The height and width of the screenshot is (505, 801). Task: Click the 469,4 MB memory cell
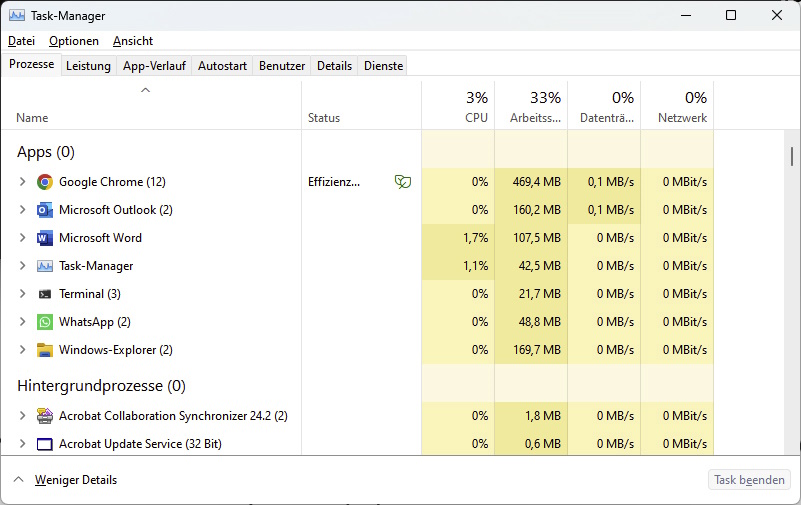point(531,182)
